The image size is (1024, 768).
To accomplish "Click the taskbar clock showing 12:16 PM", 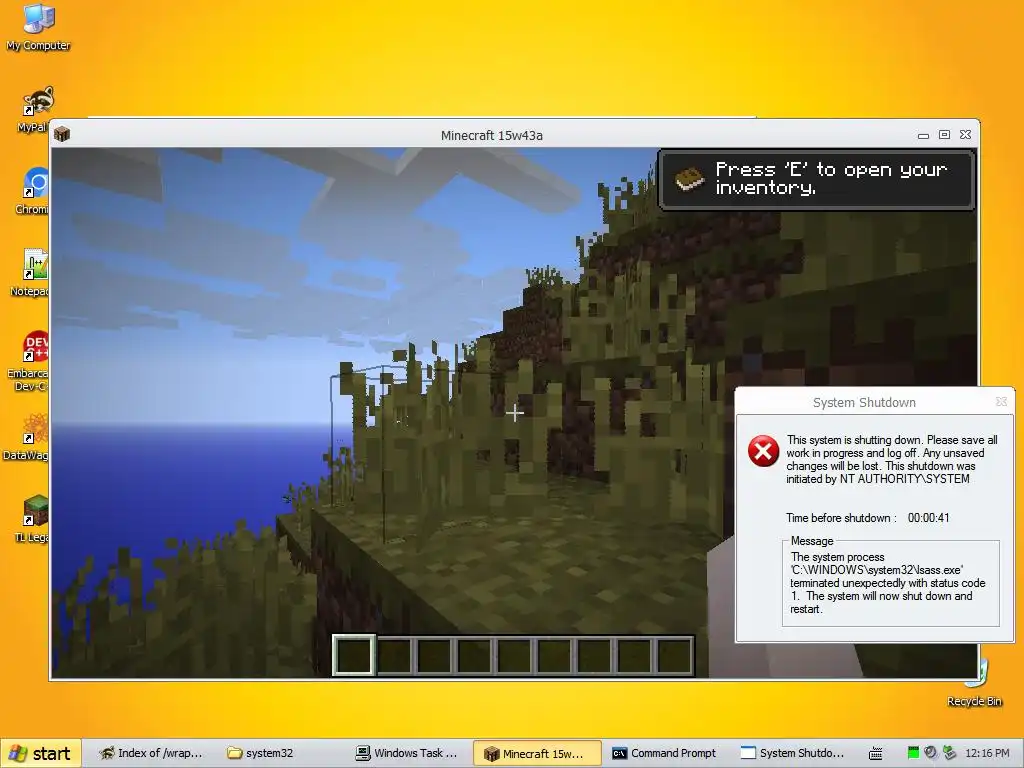I will coord(987,753).
